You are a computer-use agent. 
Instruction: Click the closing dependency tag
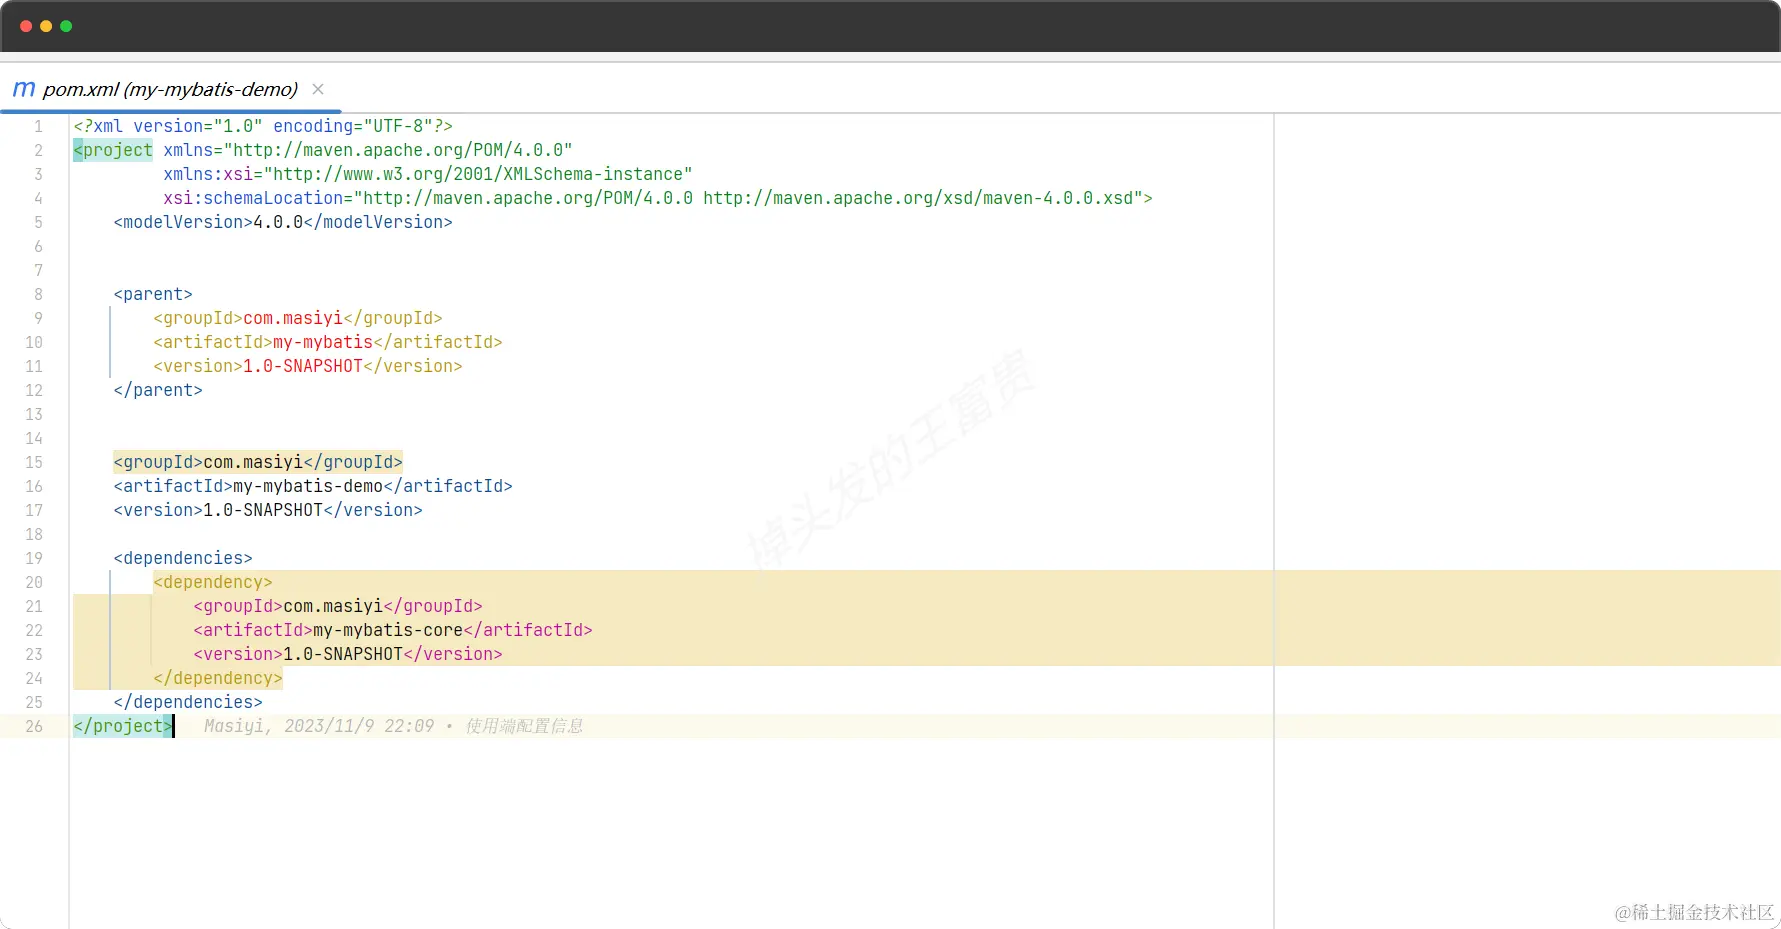[x=218, y=678]
